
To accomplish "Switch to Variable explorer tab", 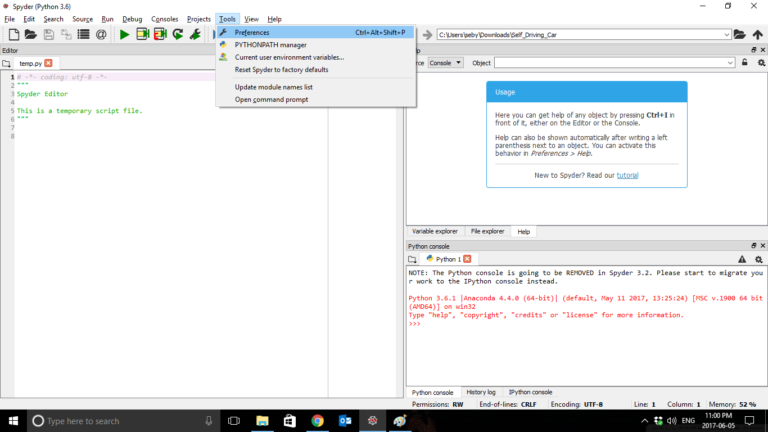I will 434,231.
